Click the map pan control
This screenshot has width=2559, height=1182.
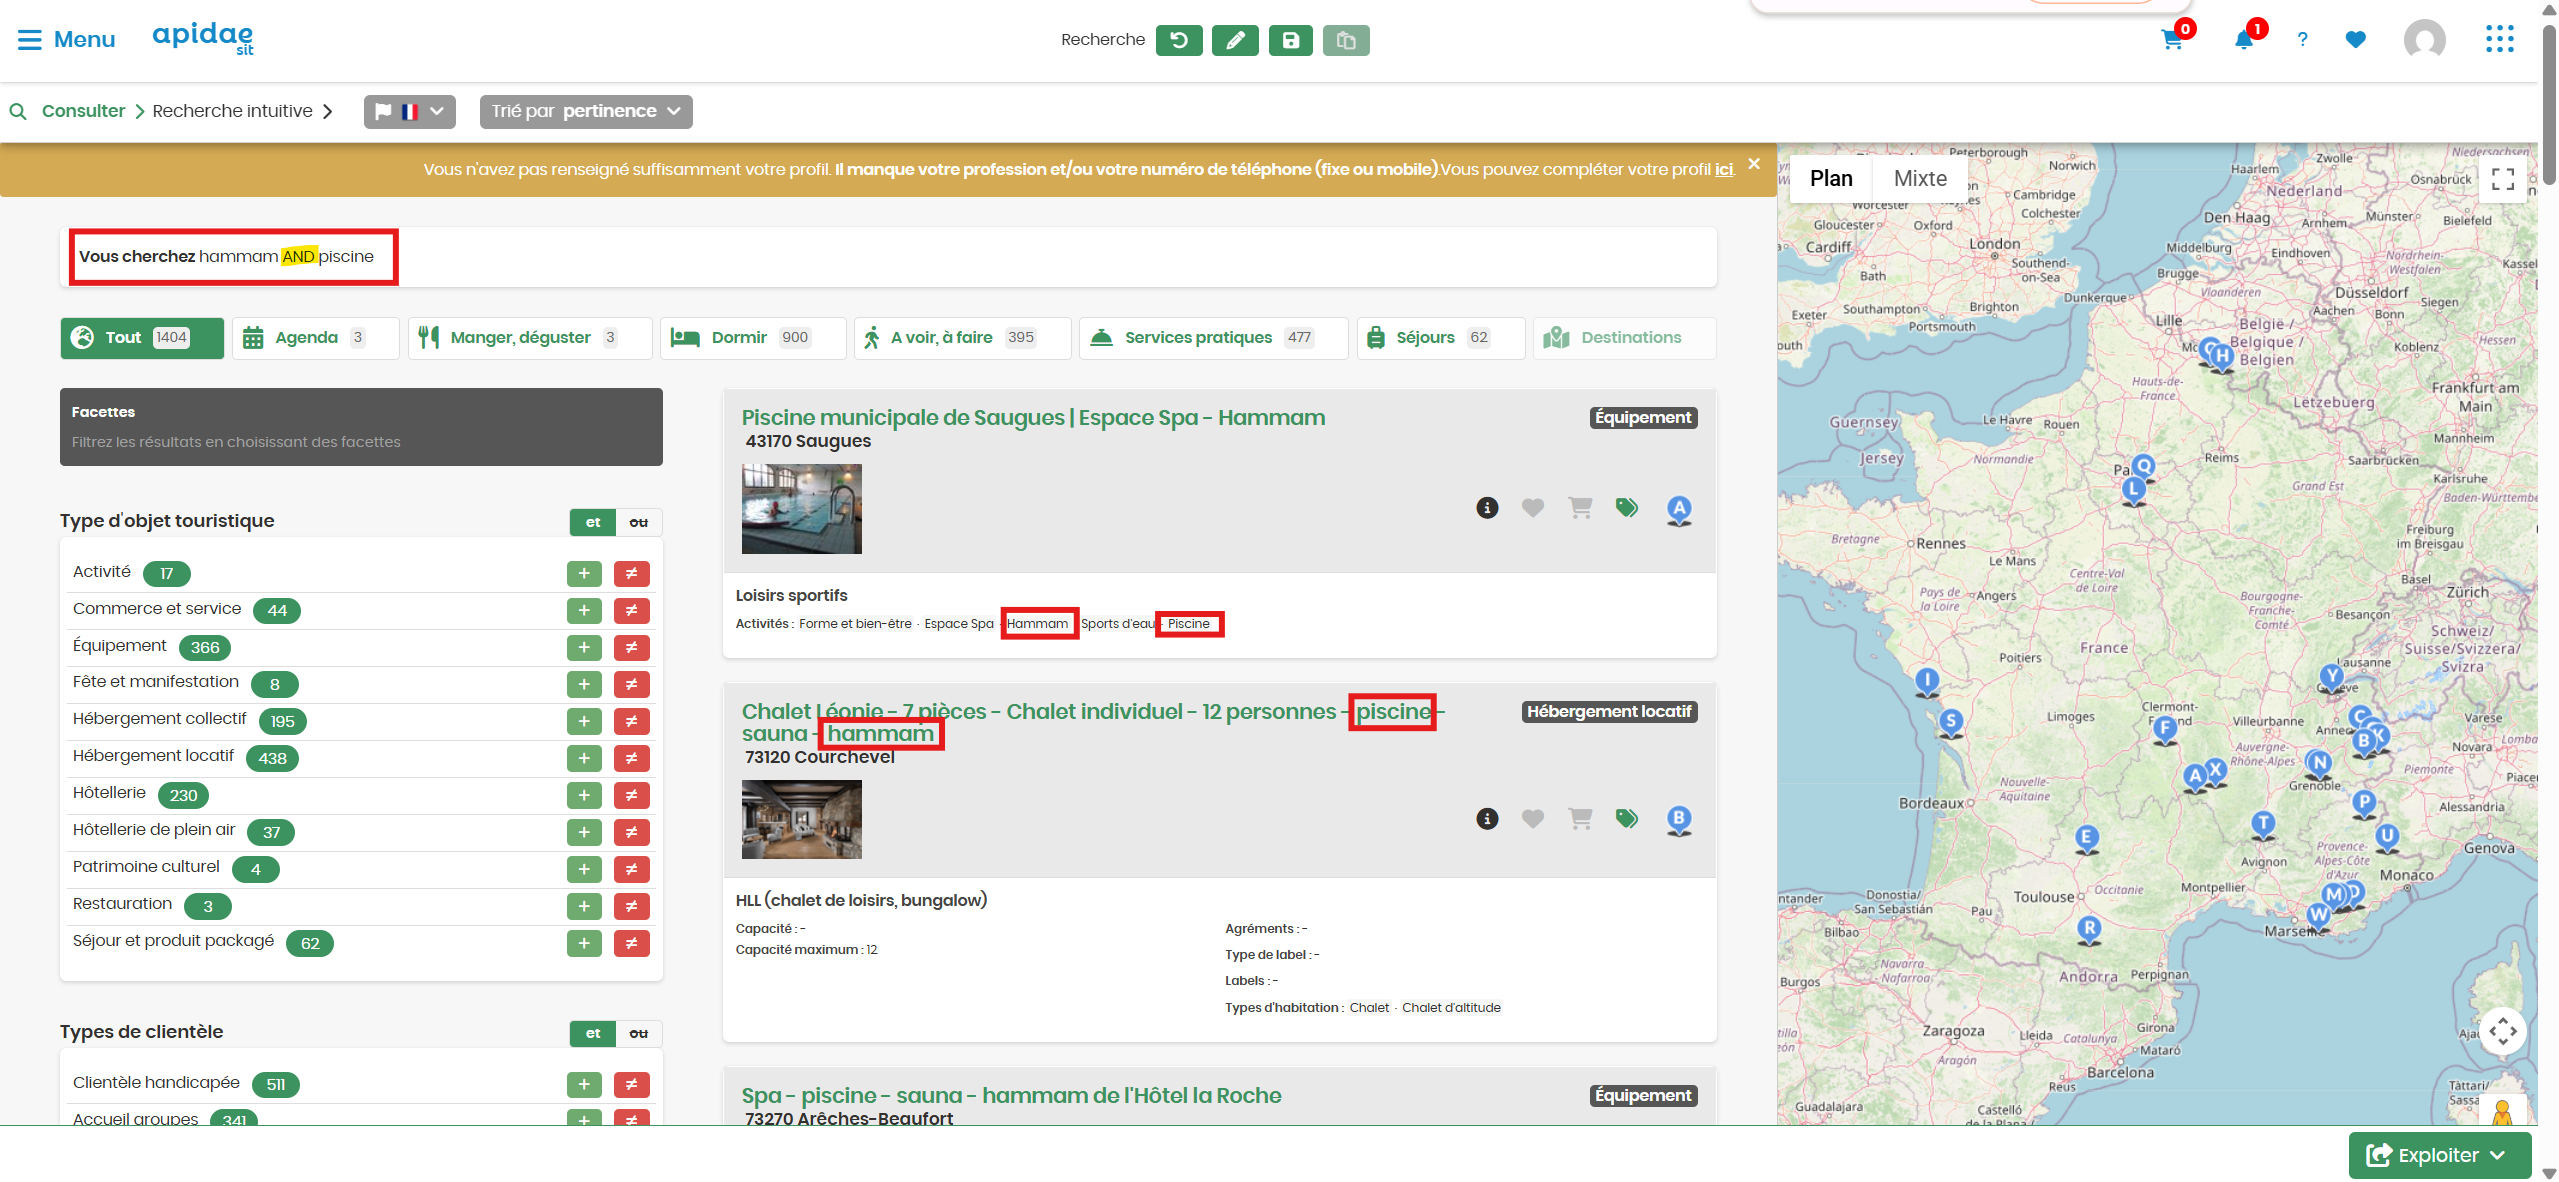click(2503, 1031)
